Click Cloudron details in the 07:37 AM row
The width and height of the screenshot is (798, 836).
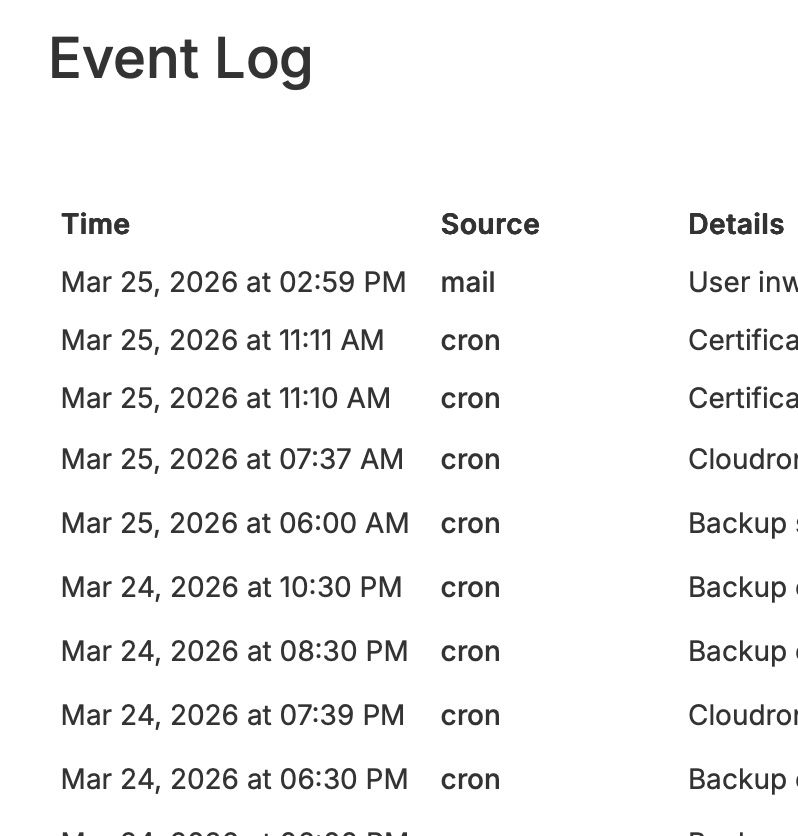742,460
